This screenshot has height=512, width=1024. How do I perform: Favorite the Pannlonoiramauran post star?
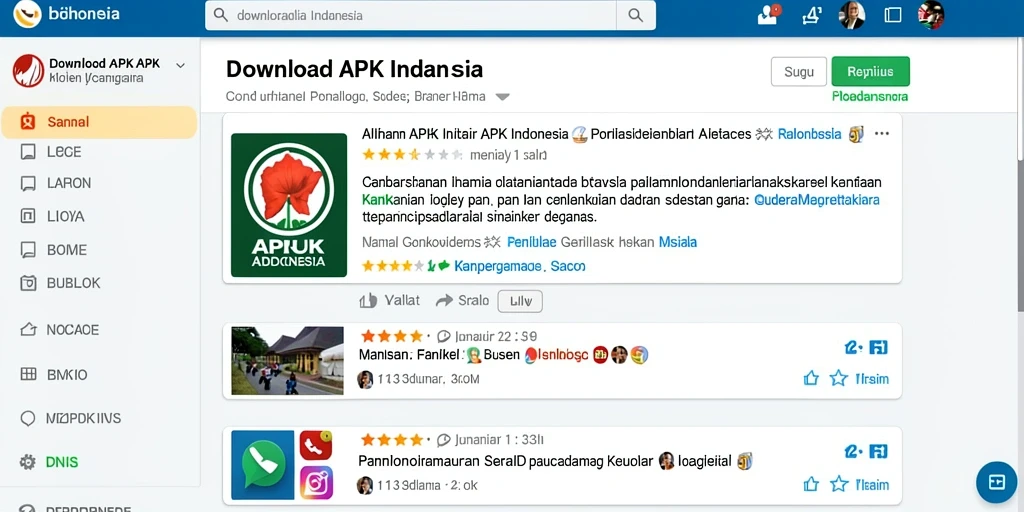pyautogui.click(x=839, y=484)
